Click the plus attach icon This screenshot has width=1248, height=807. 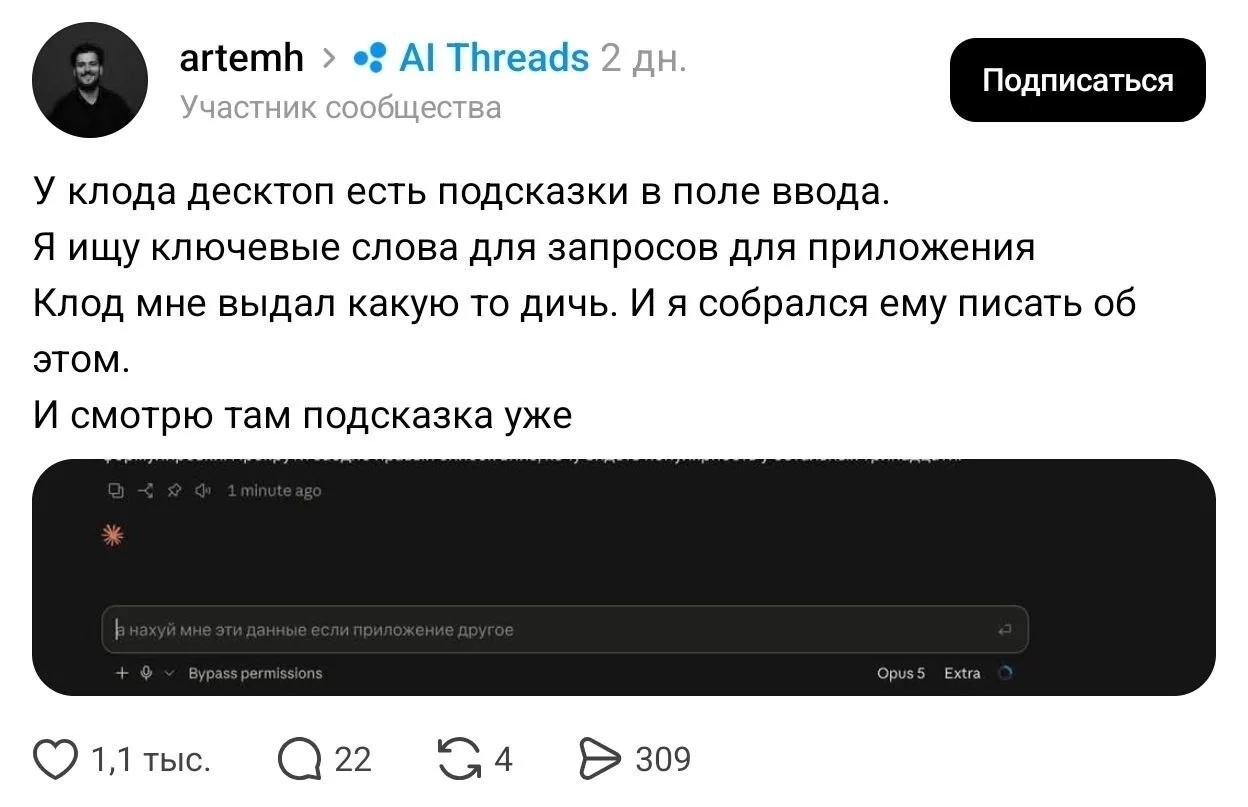coord(122,673)
